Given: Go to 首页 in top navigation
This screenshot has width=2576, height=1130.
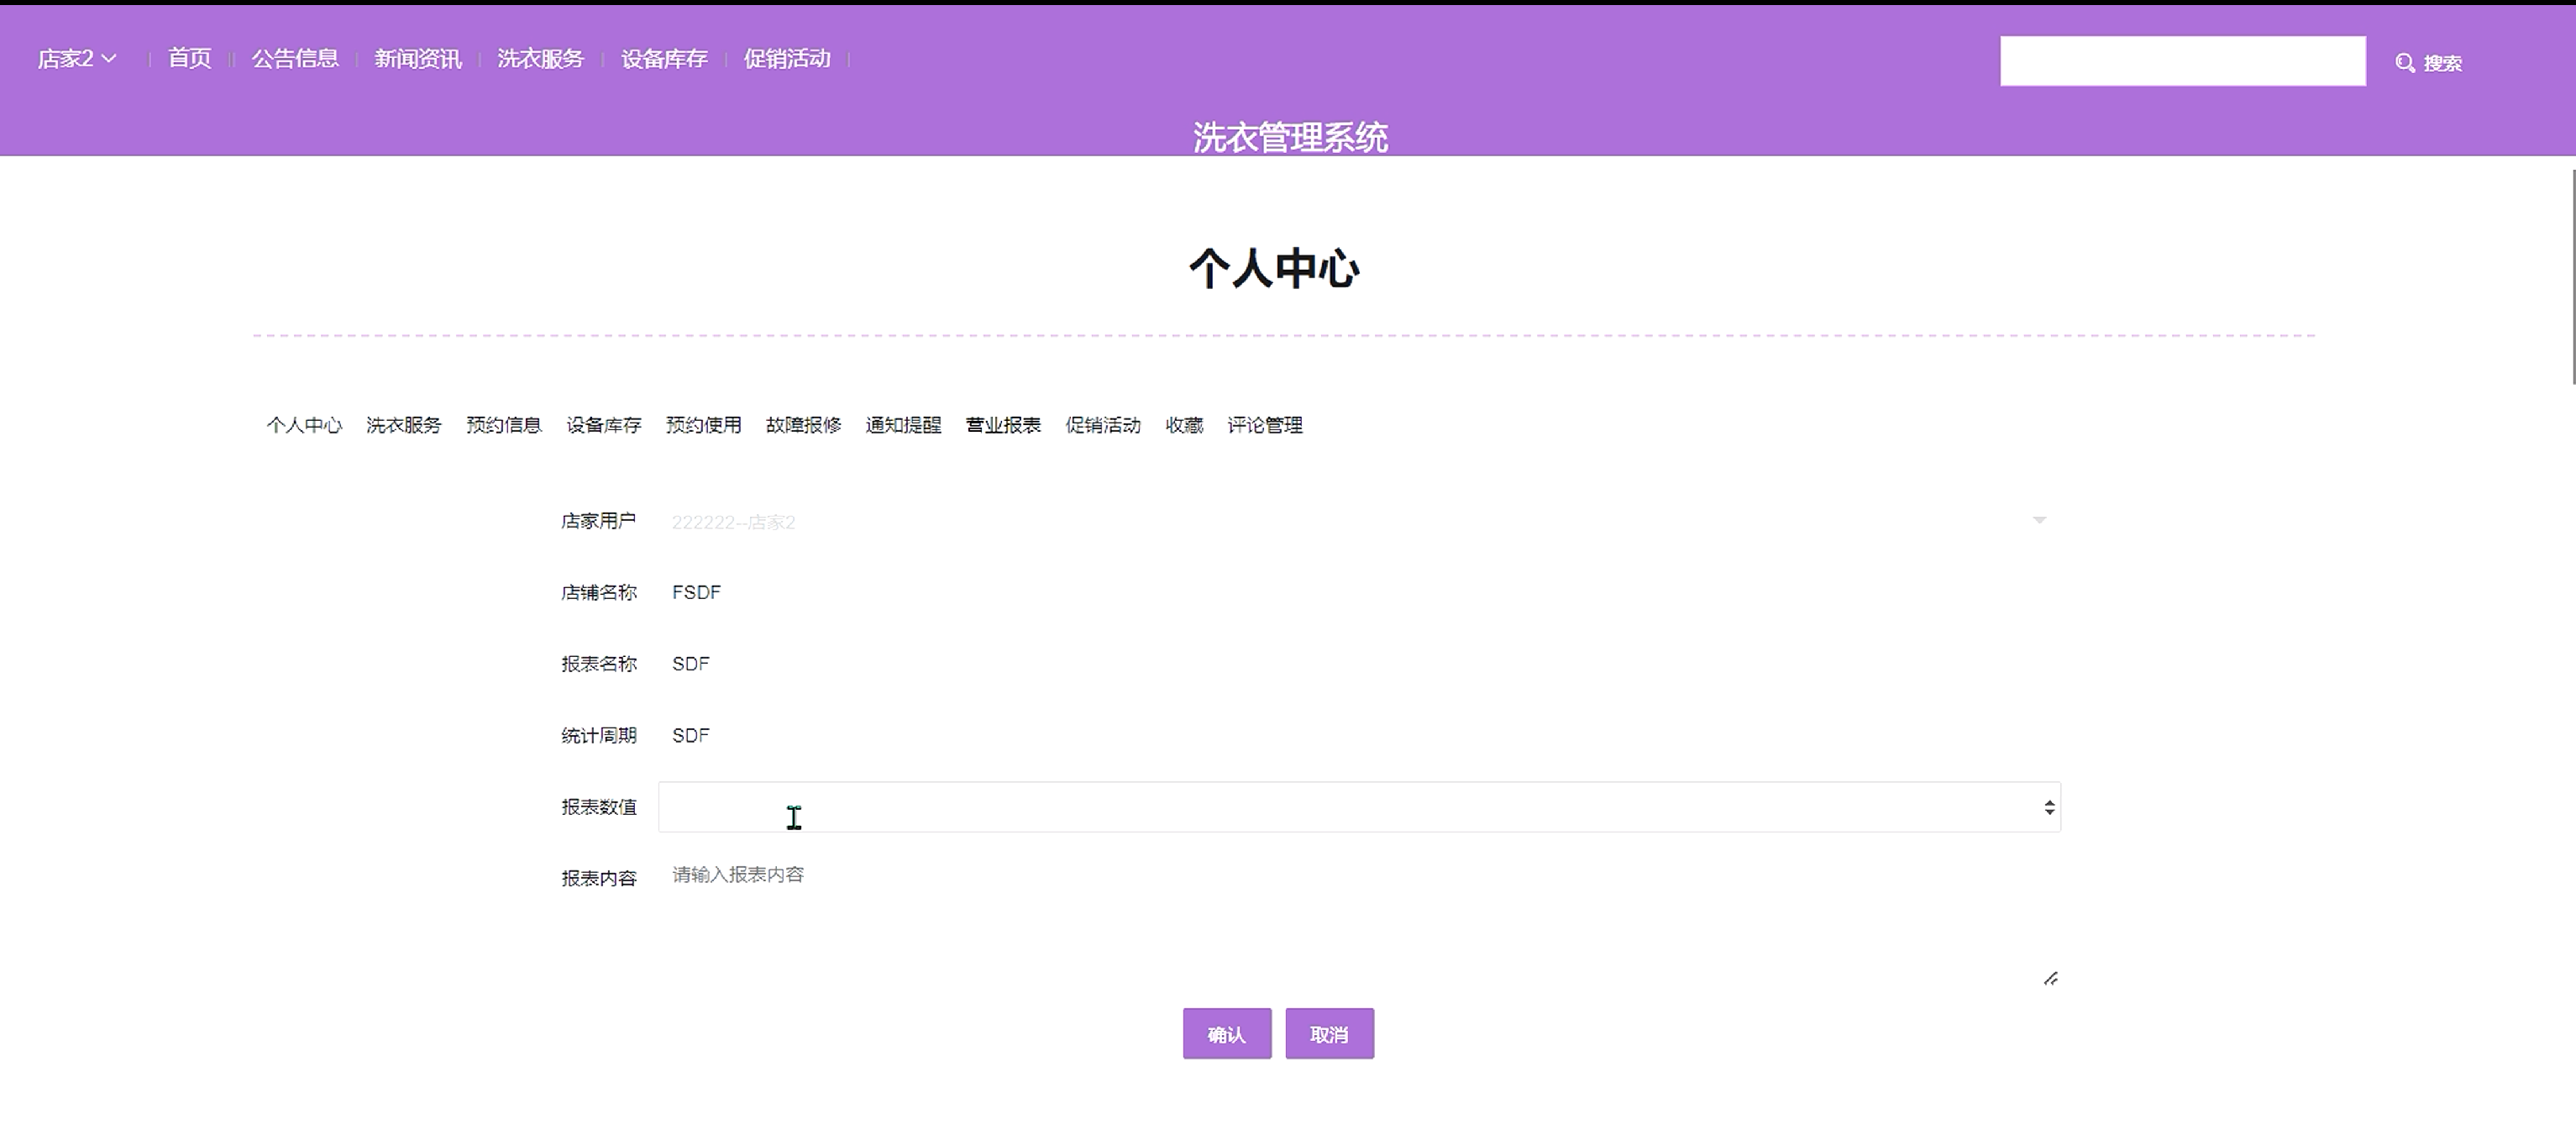Looking at the screenshot, I should (x=189, y=59).
